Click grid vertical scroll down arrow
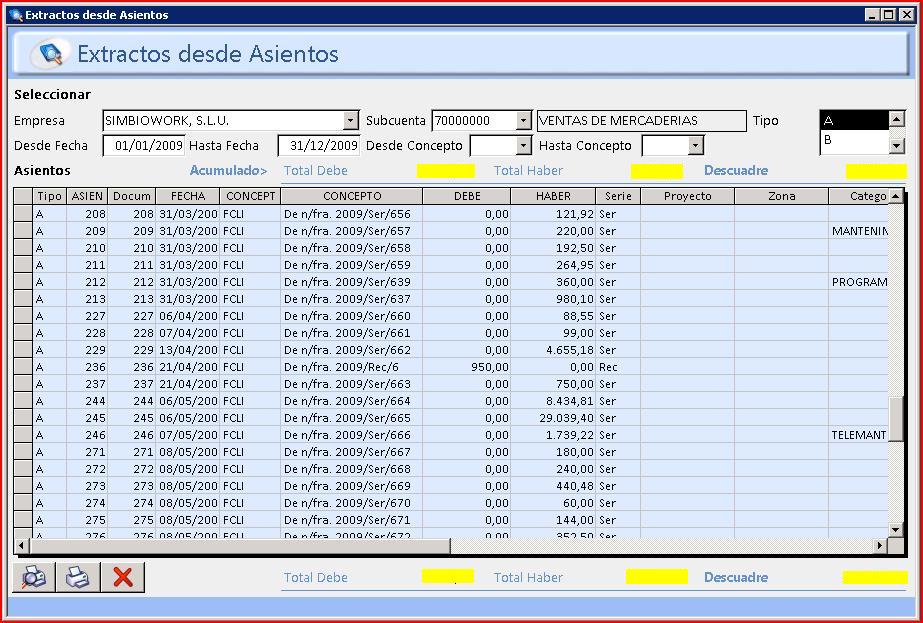Viewport: 923px width, 623px height. point(895,529)
